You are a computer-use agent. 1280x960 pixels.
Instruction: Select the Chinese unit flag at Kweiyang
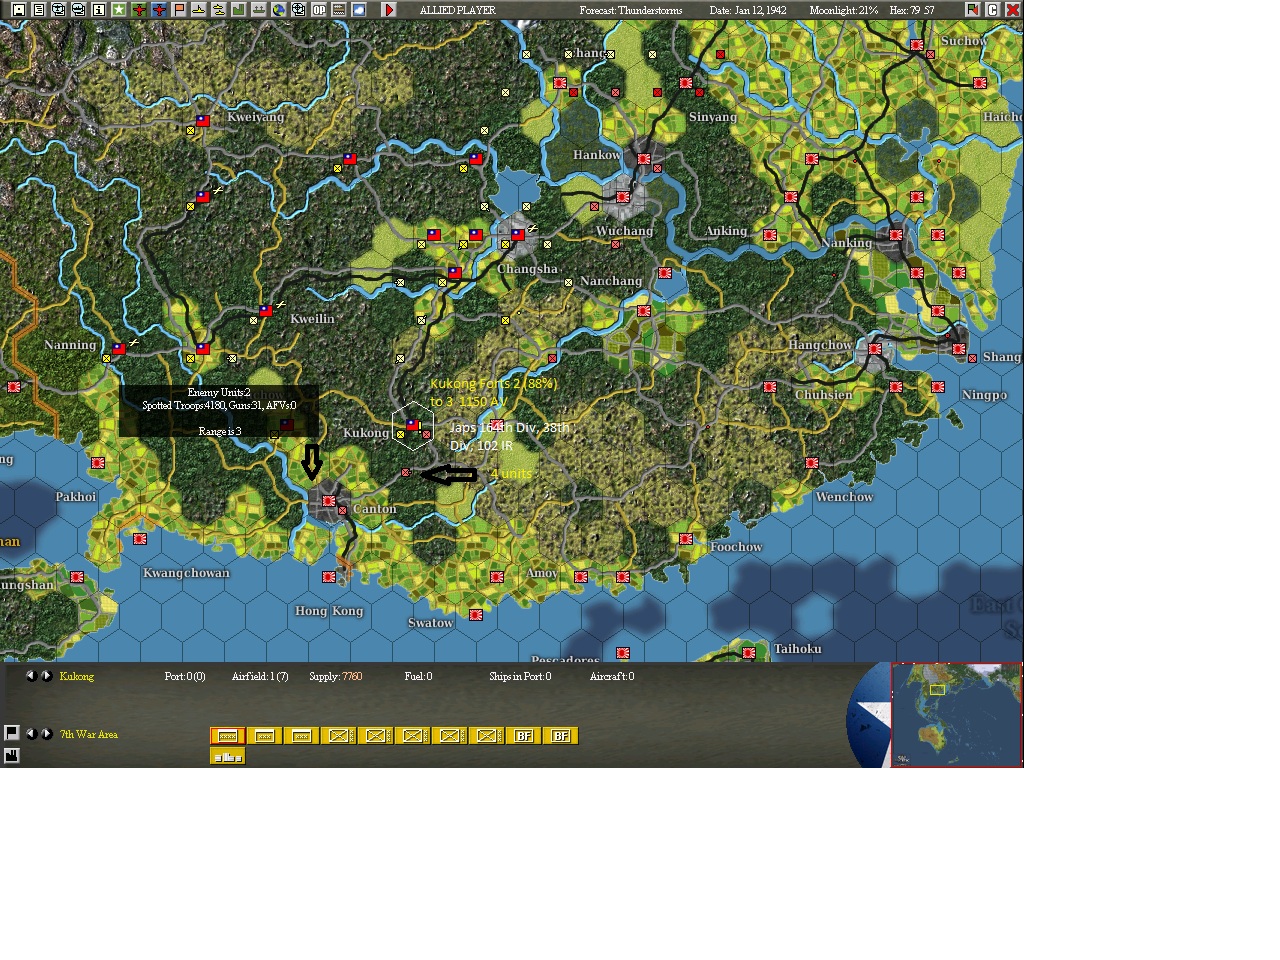(202, 121)
